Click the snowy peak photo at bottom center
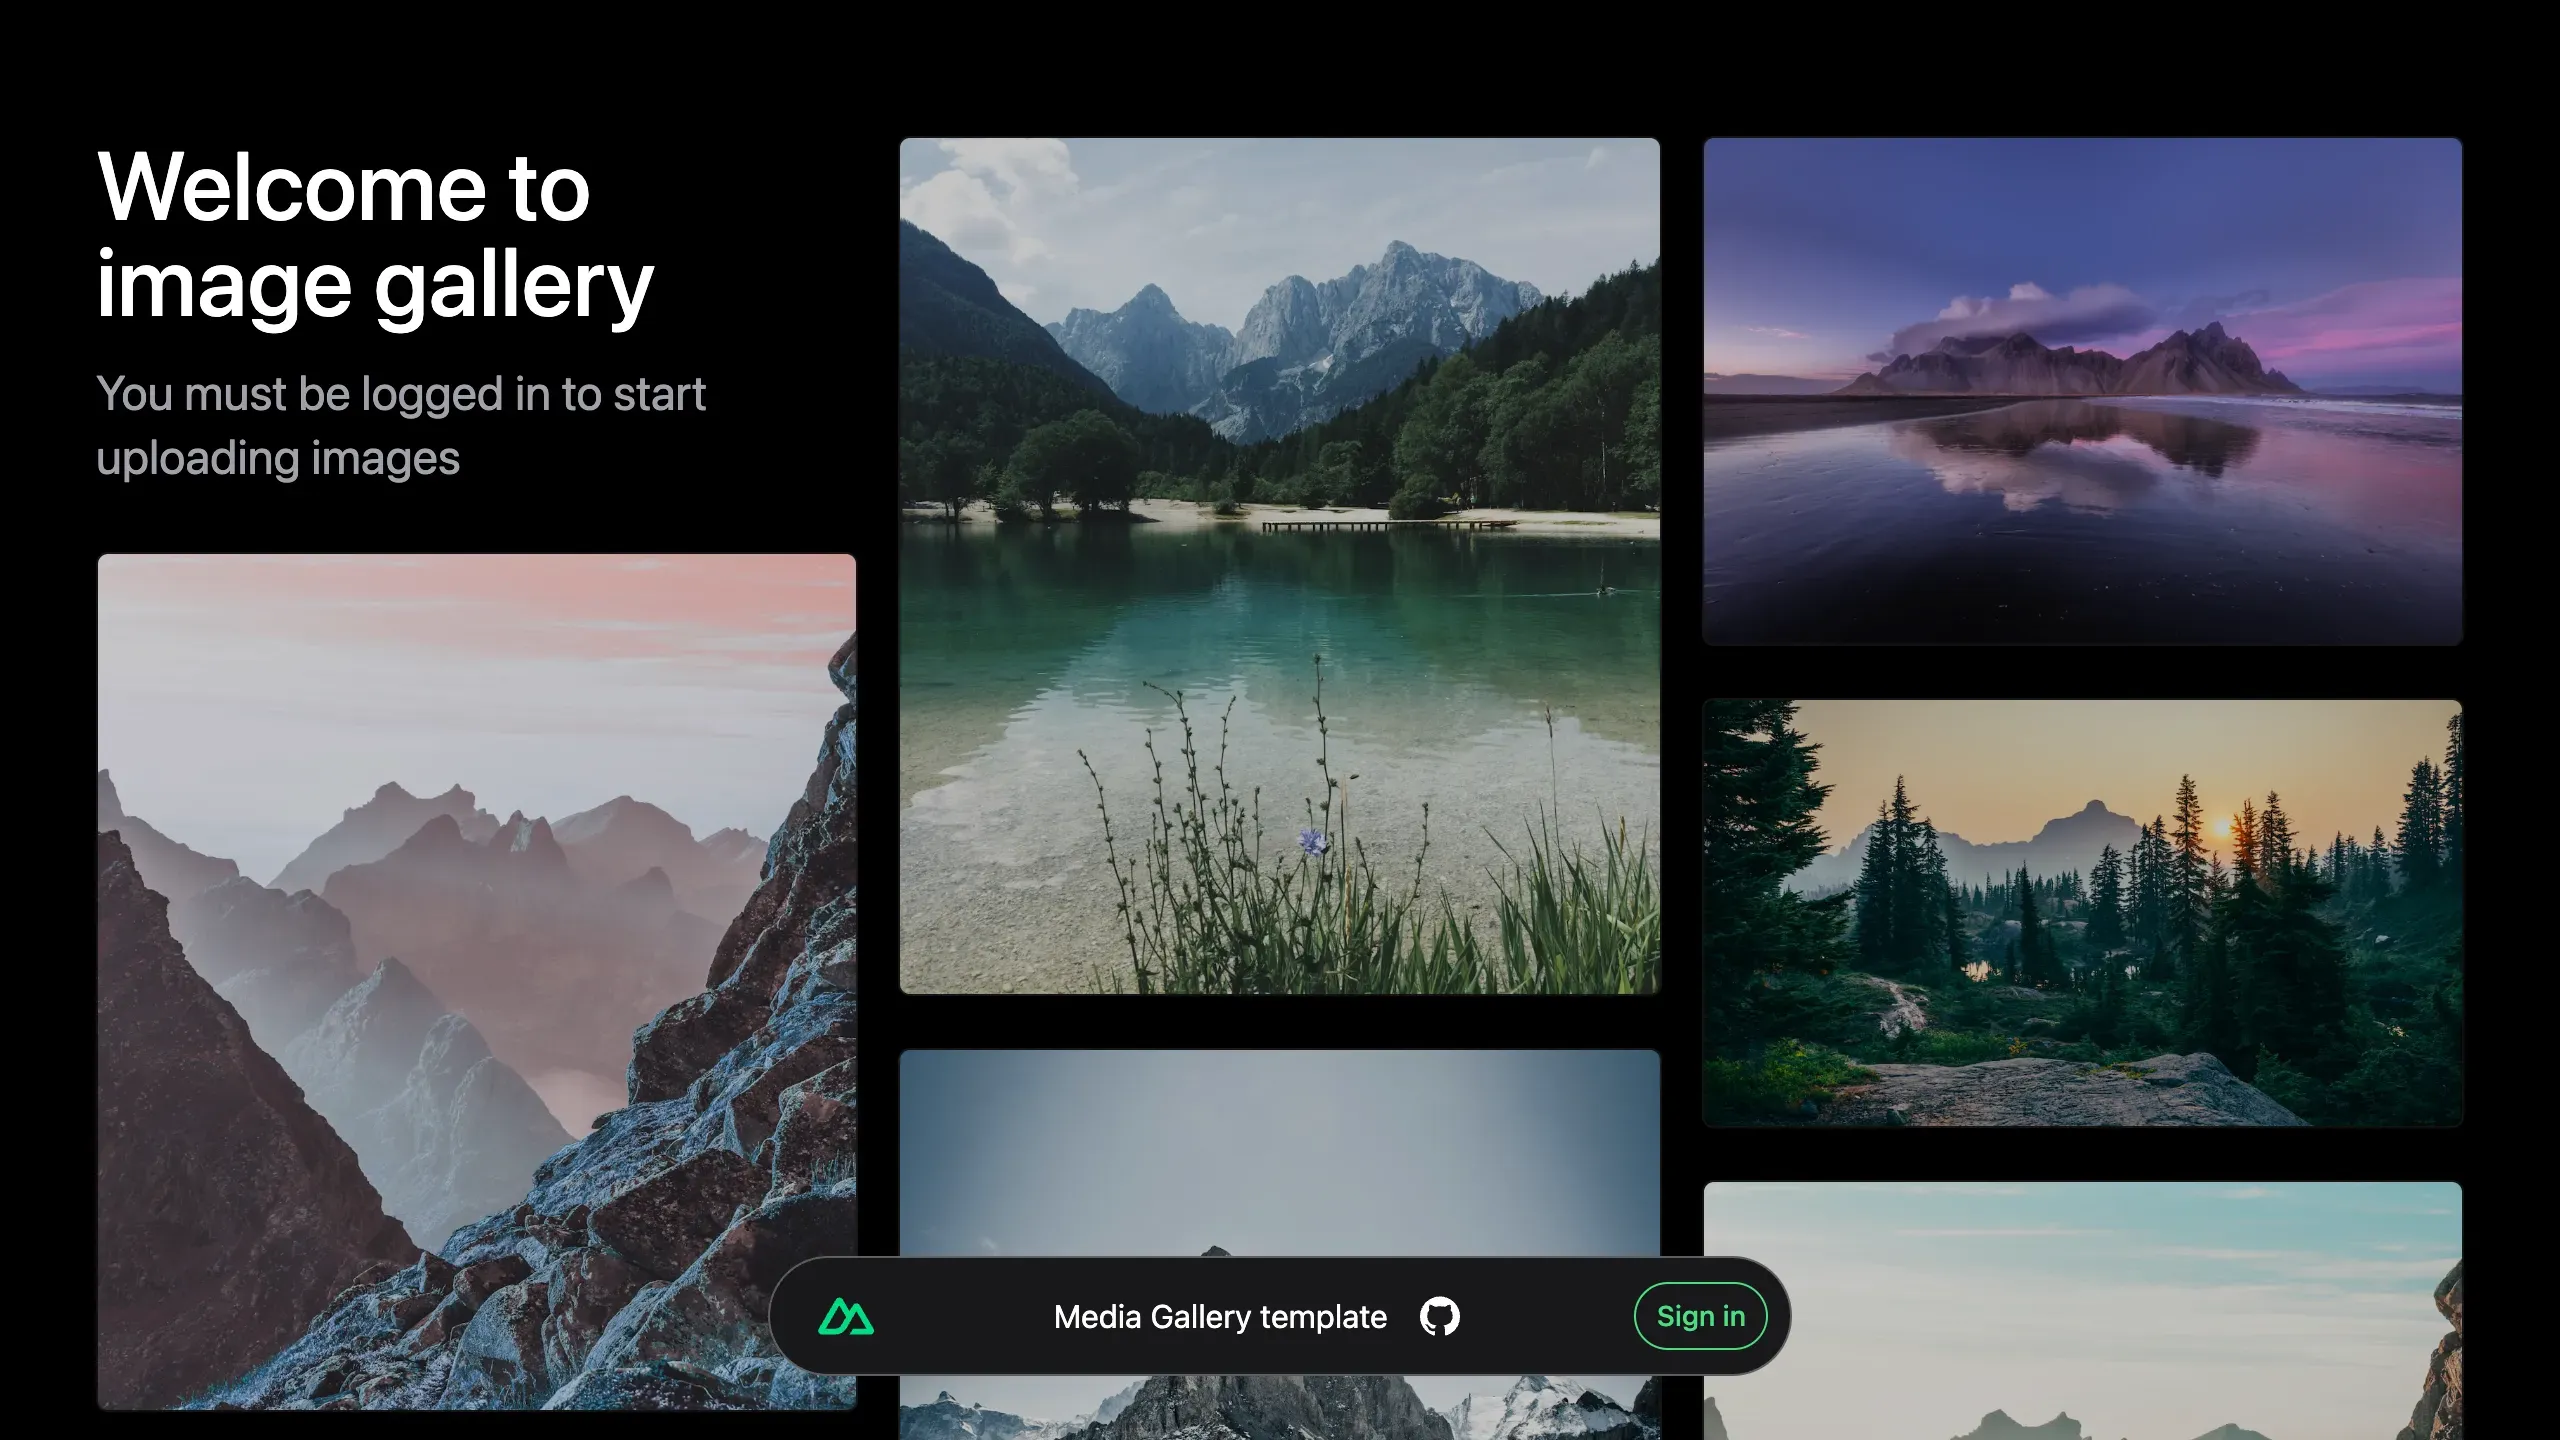This screenshot has width=2560, height=1440. click(1280, 1180)
